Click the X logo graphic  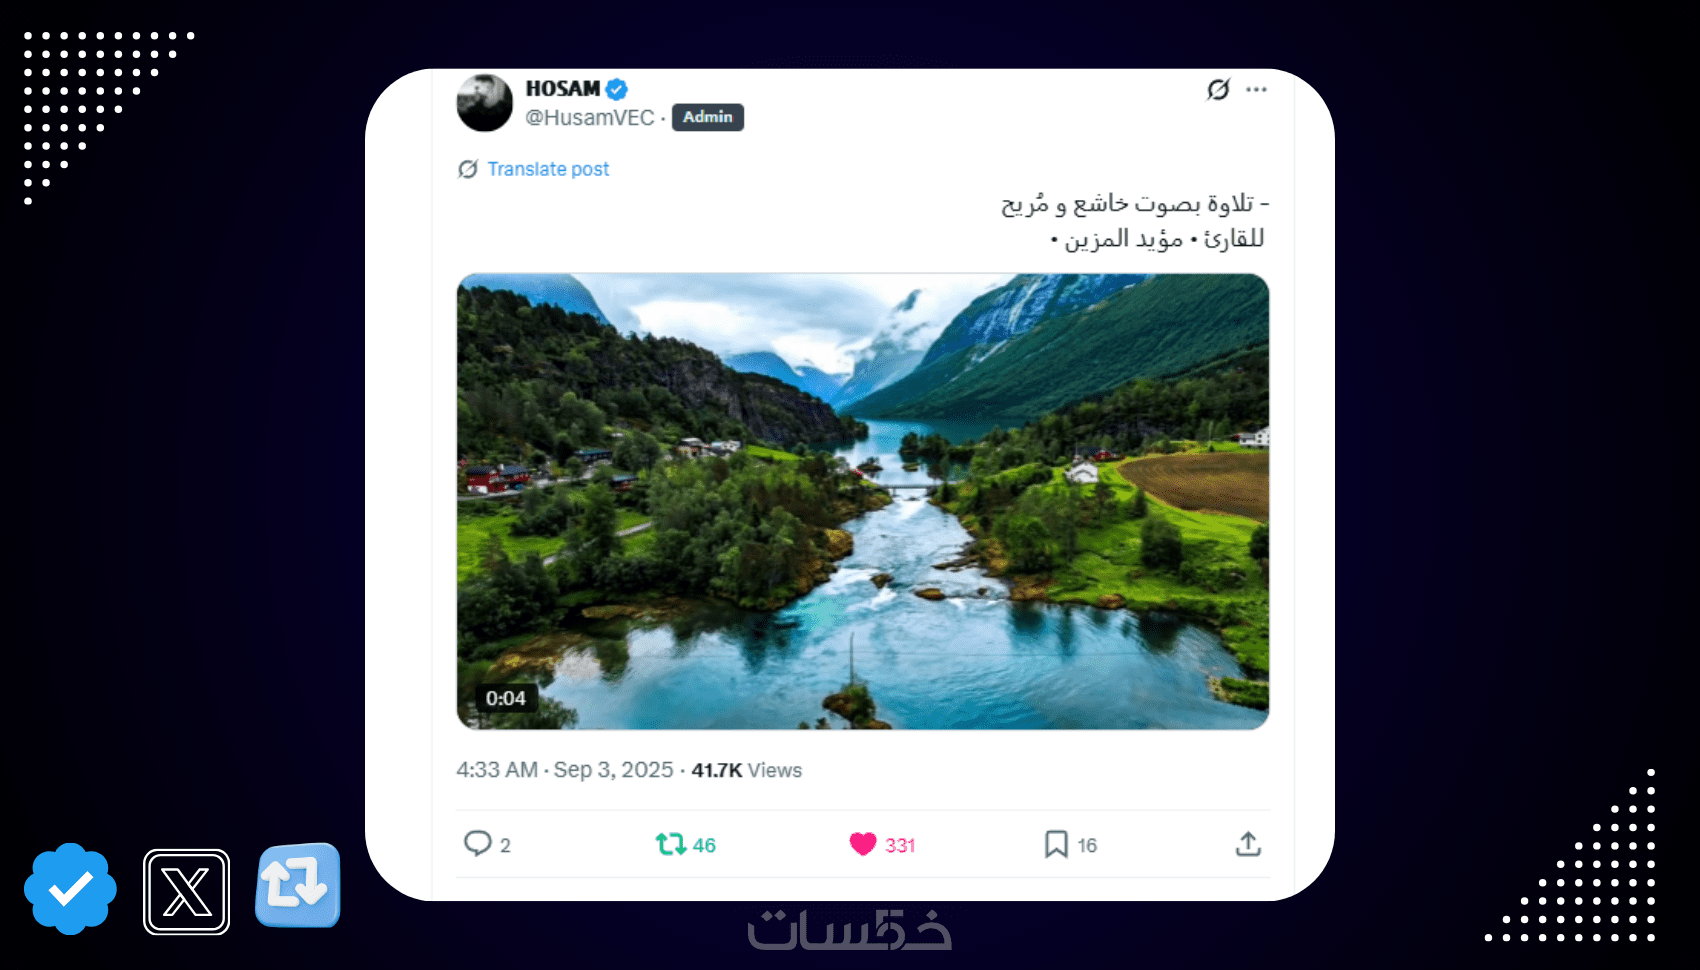[187, 892]
